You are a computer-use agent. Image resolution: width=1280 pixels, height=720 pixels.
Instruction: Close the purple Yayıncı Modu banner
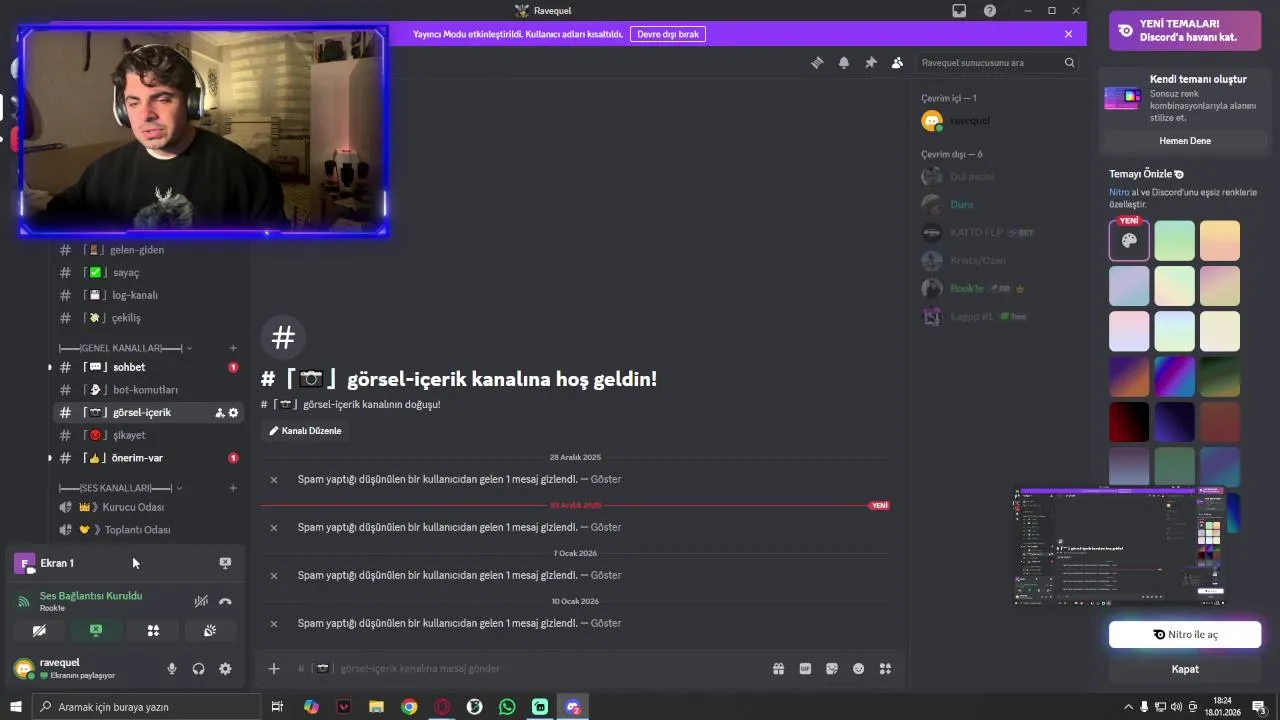coord(1068,34)
